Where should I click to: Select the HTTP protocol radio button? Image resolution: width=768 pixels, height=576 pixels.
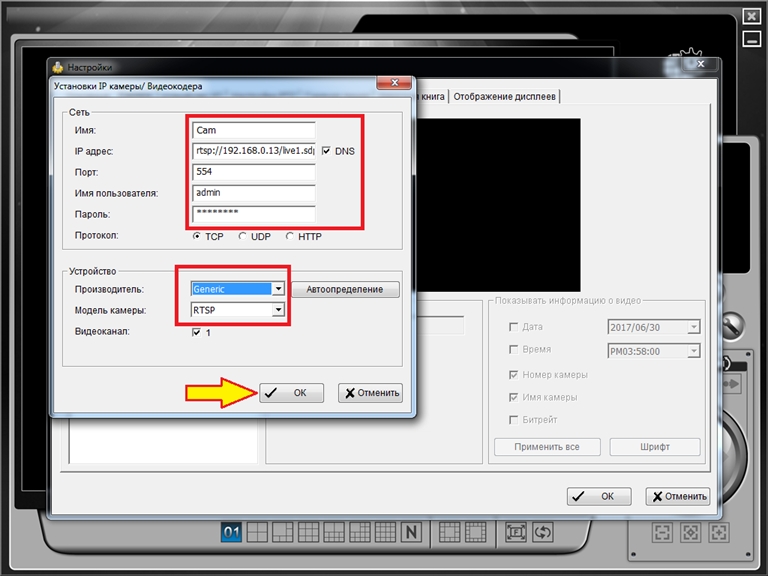(290, 236)
